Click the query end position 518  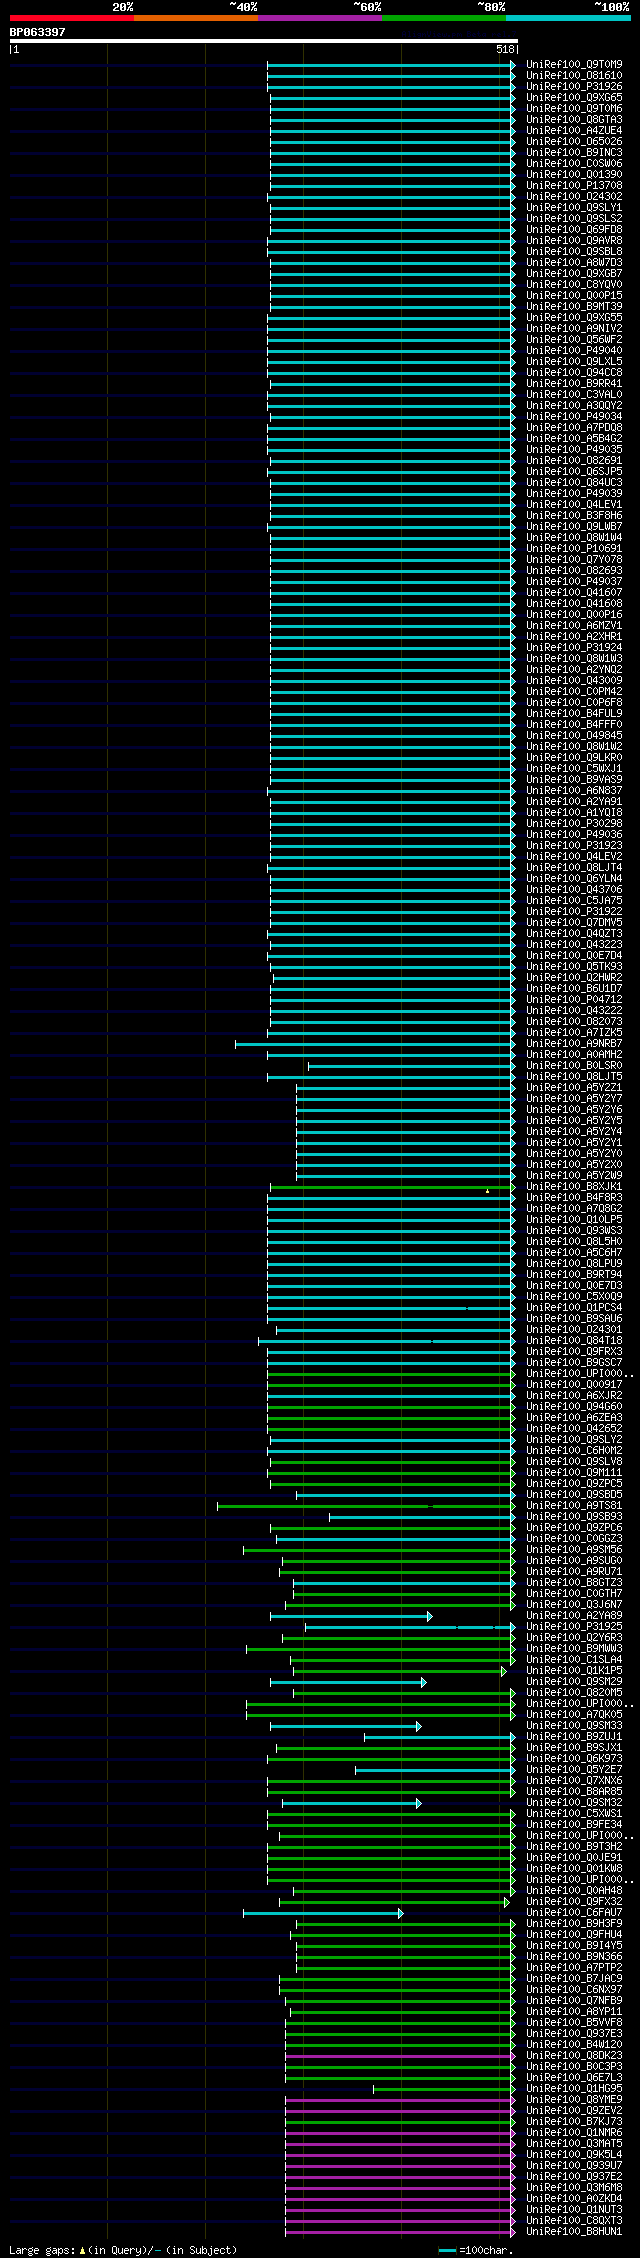point(505,49)
